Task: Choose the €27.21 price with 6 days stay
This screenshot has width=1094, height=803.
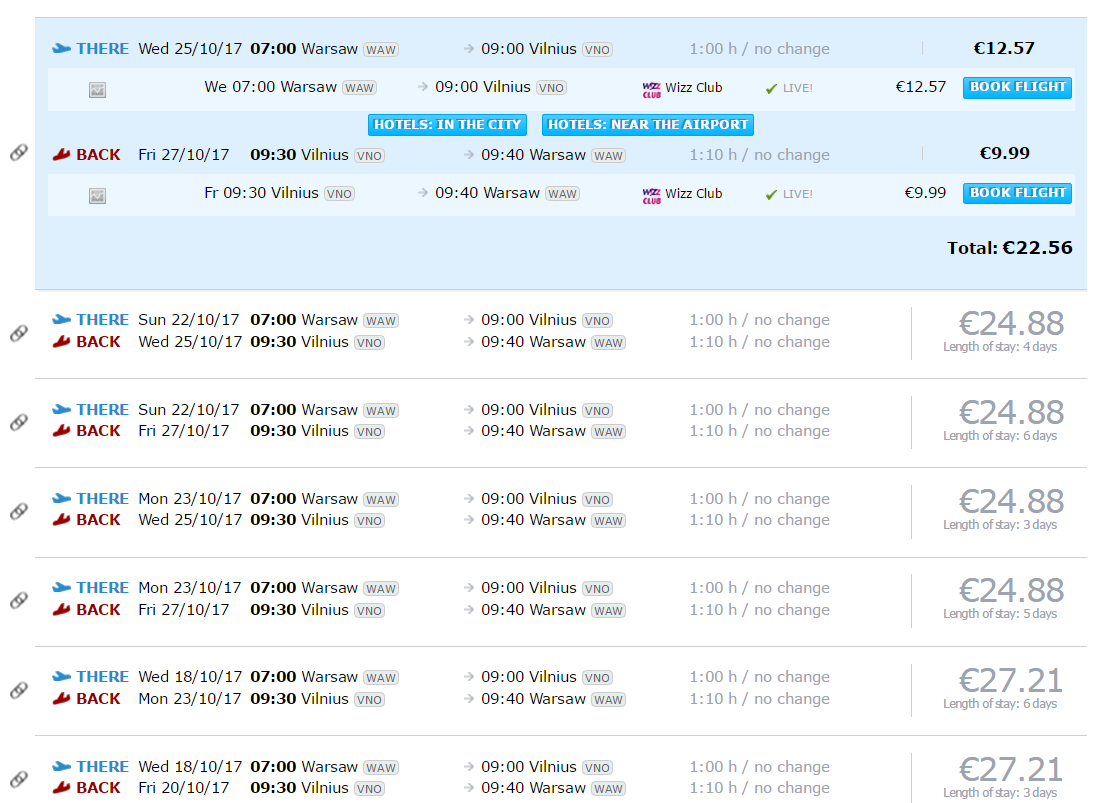Action: (1011, 680)
